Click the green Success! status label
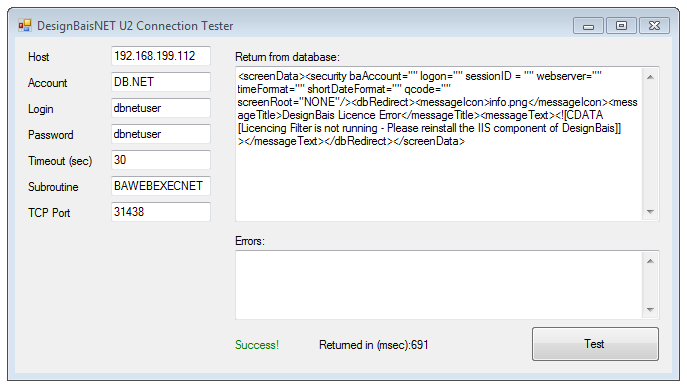687x387 pixels. [x=257, y=345]
